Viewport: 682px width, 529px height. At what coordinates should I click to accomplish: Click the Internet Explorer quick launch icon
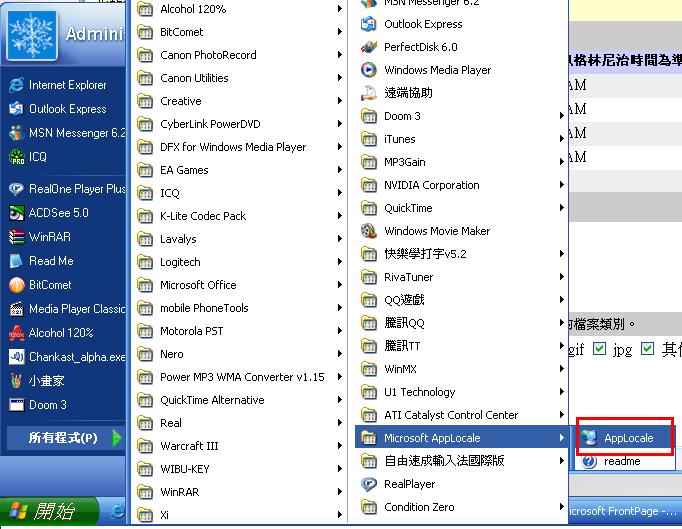(x=117, y=511)
